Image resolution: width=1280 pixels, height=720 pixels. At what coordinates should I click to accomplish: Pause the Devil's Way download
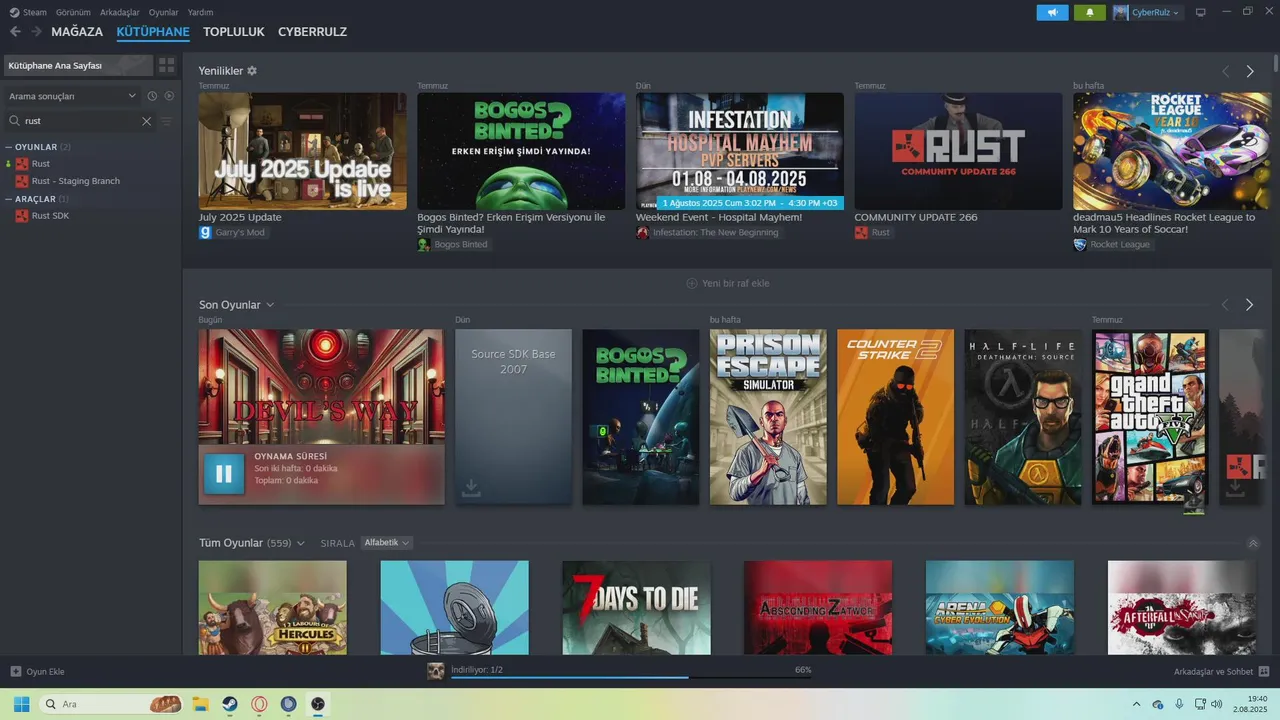(224, 474)
